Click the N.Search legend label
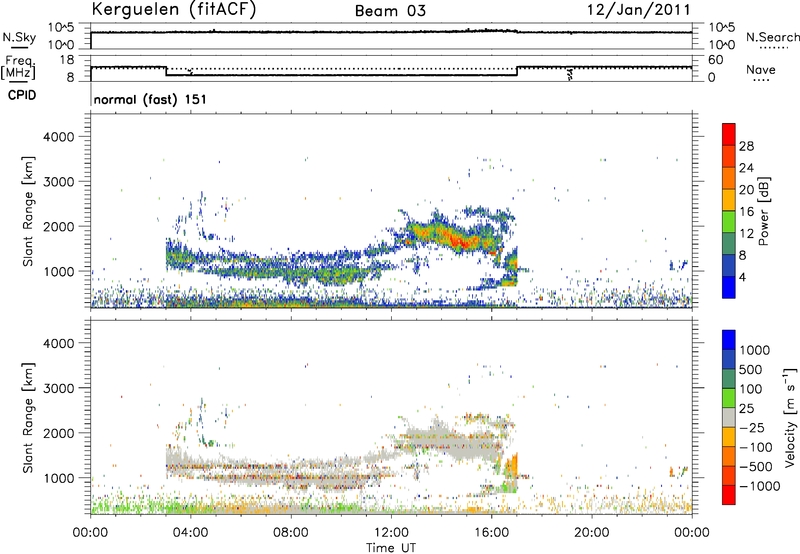This screenshot has height=554, width=800. click(x=772, y=37)
